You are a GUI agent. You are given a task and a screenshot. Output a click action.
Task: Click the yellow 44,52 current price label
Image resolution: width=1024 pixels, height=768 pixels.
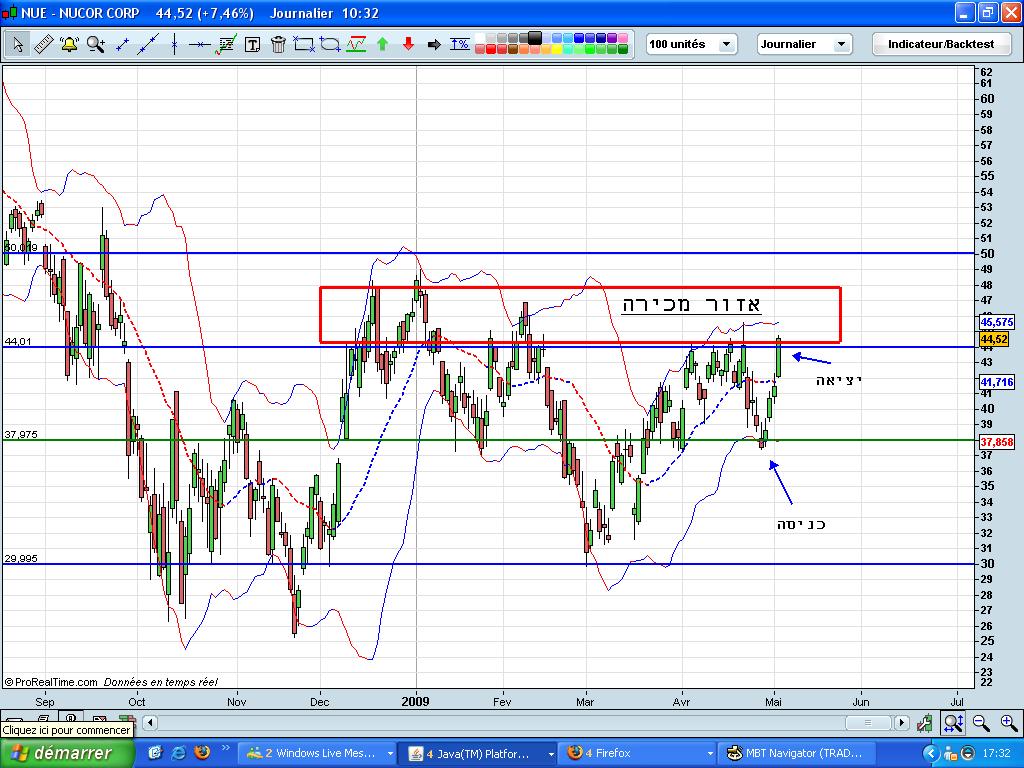[x=994, y=339]
